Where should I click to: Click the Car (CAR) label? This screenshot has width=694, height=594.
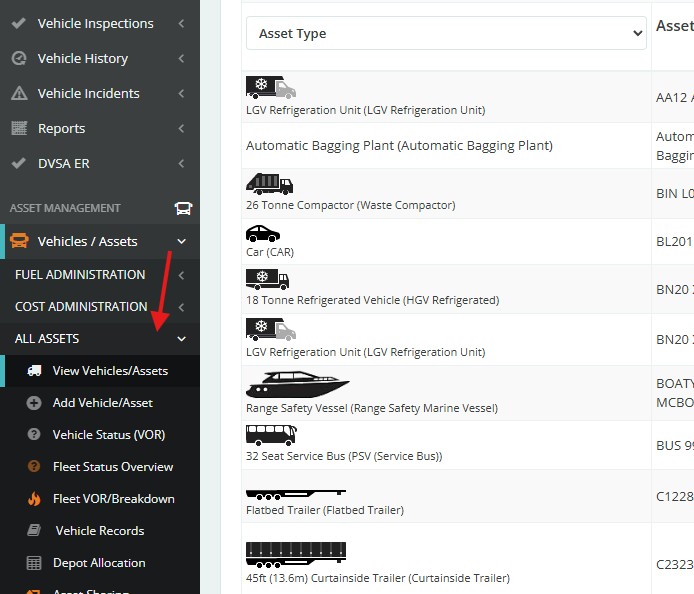270,252
